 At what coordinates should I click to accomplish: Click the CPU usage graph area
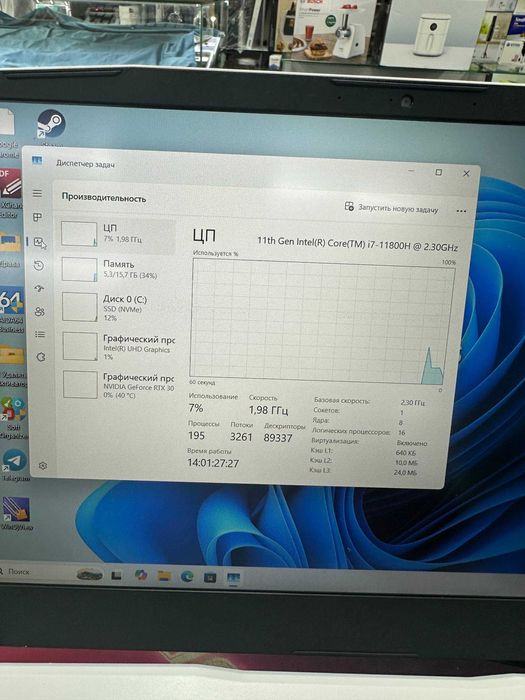tap(321, 321)
